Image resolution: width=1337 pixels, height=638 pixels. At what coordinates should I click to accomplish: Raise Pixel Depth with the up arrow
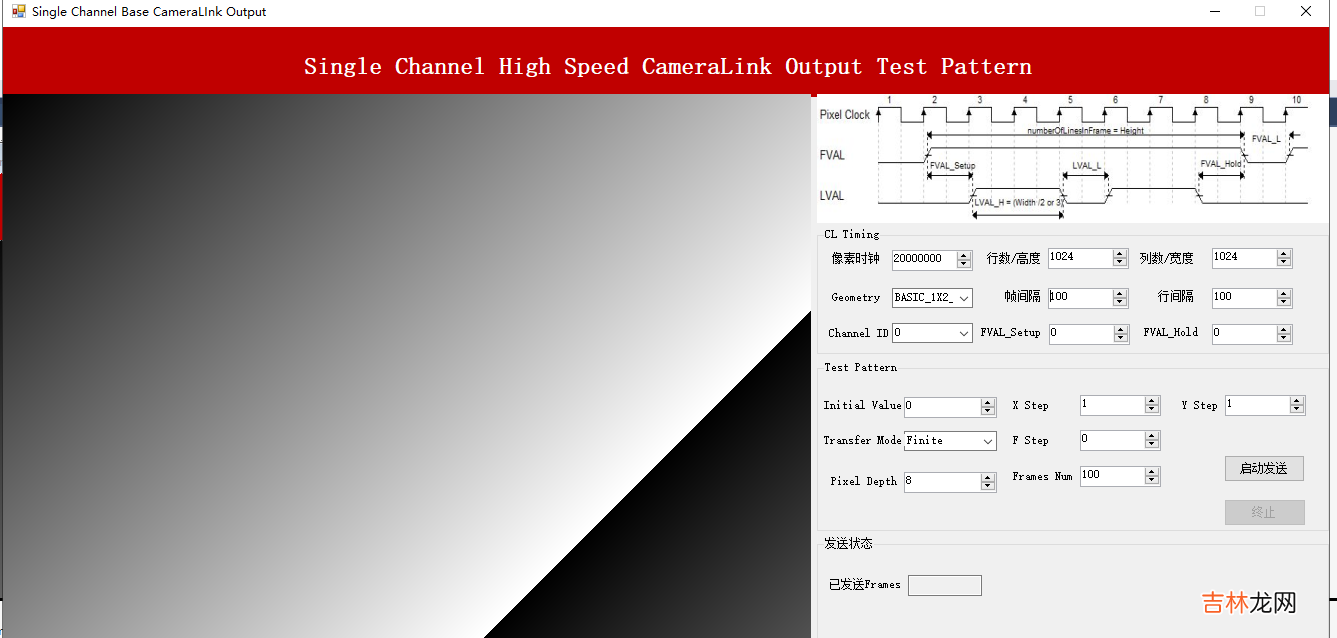[988, 478]
